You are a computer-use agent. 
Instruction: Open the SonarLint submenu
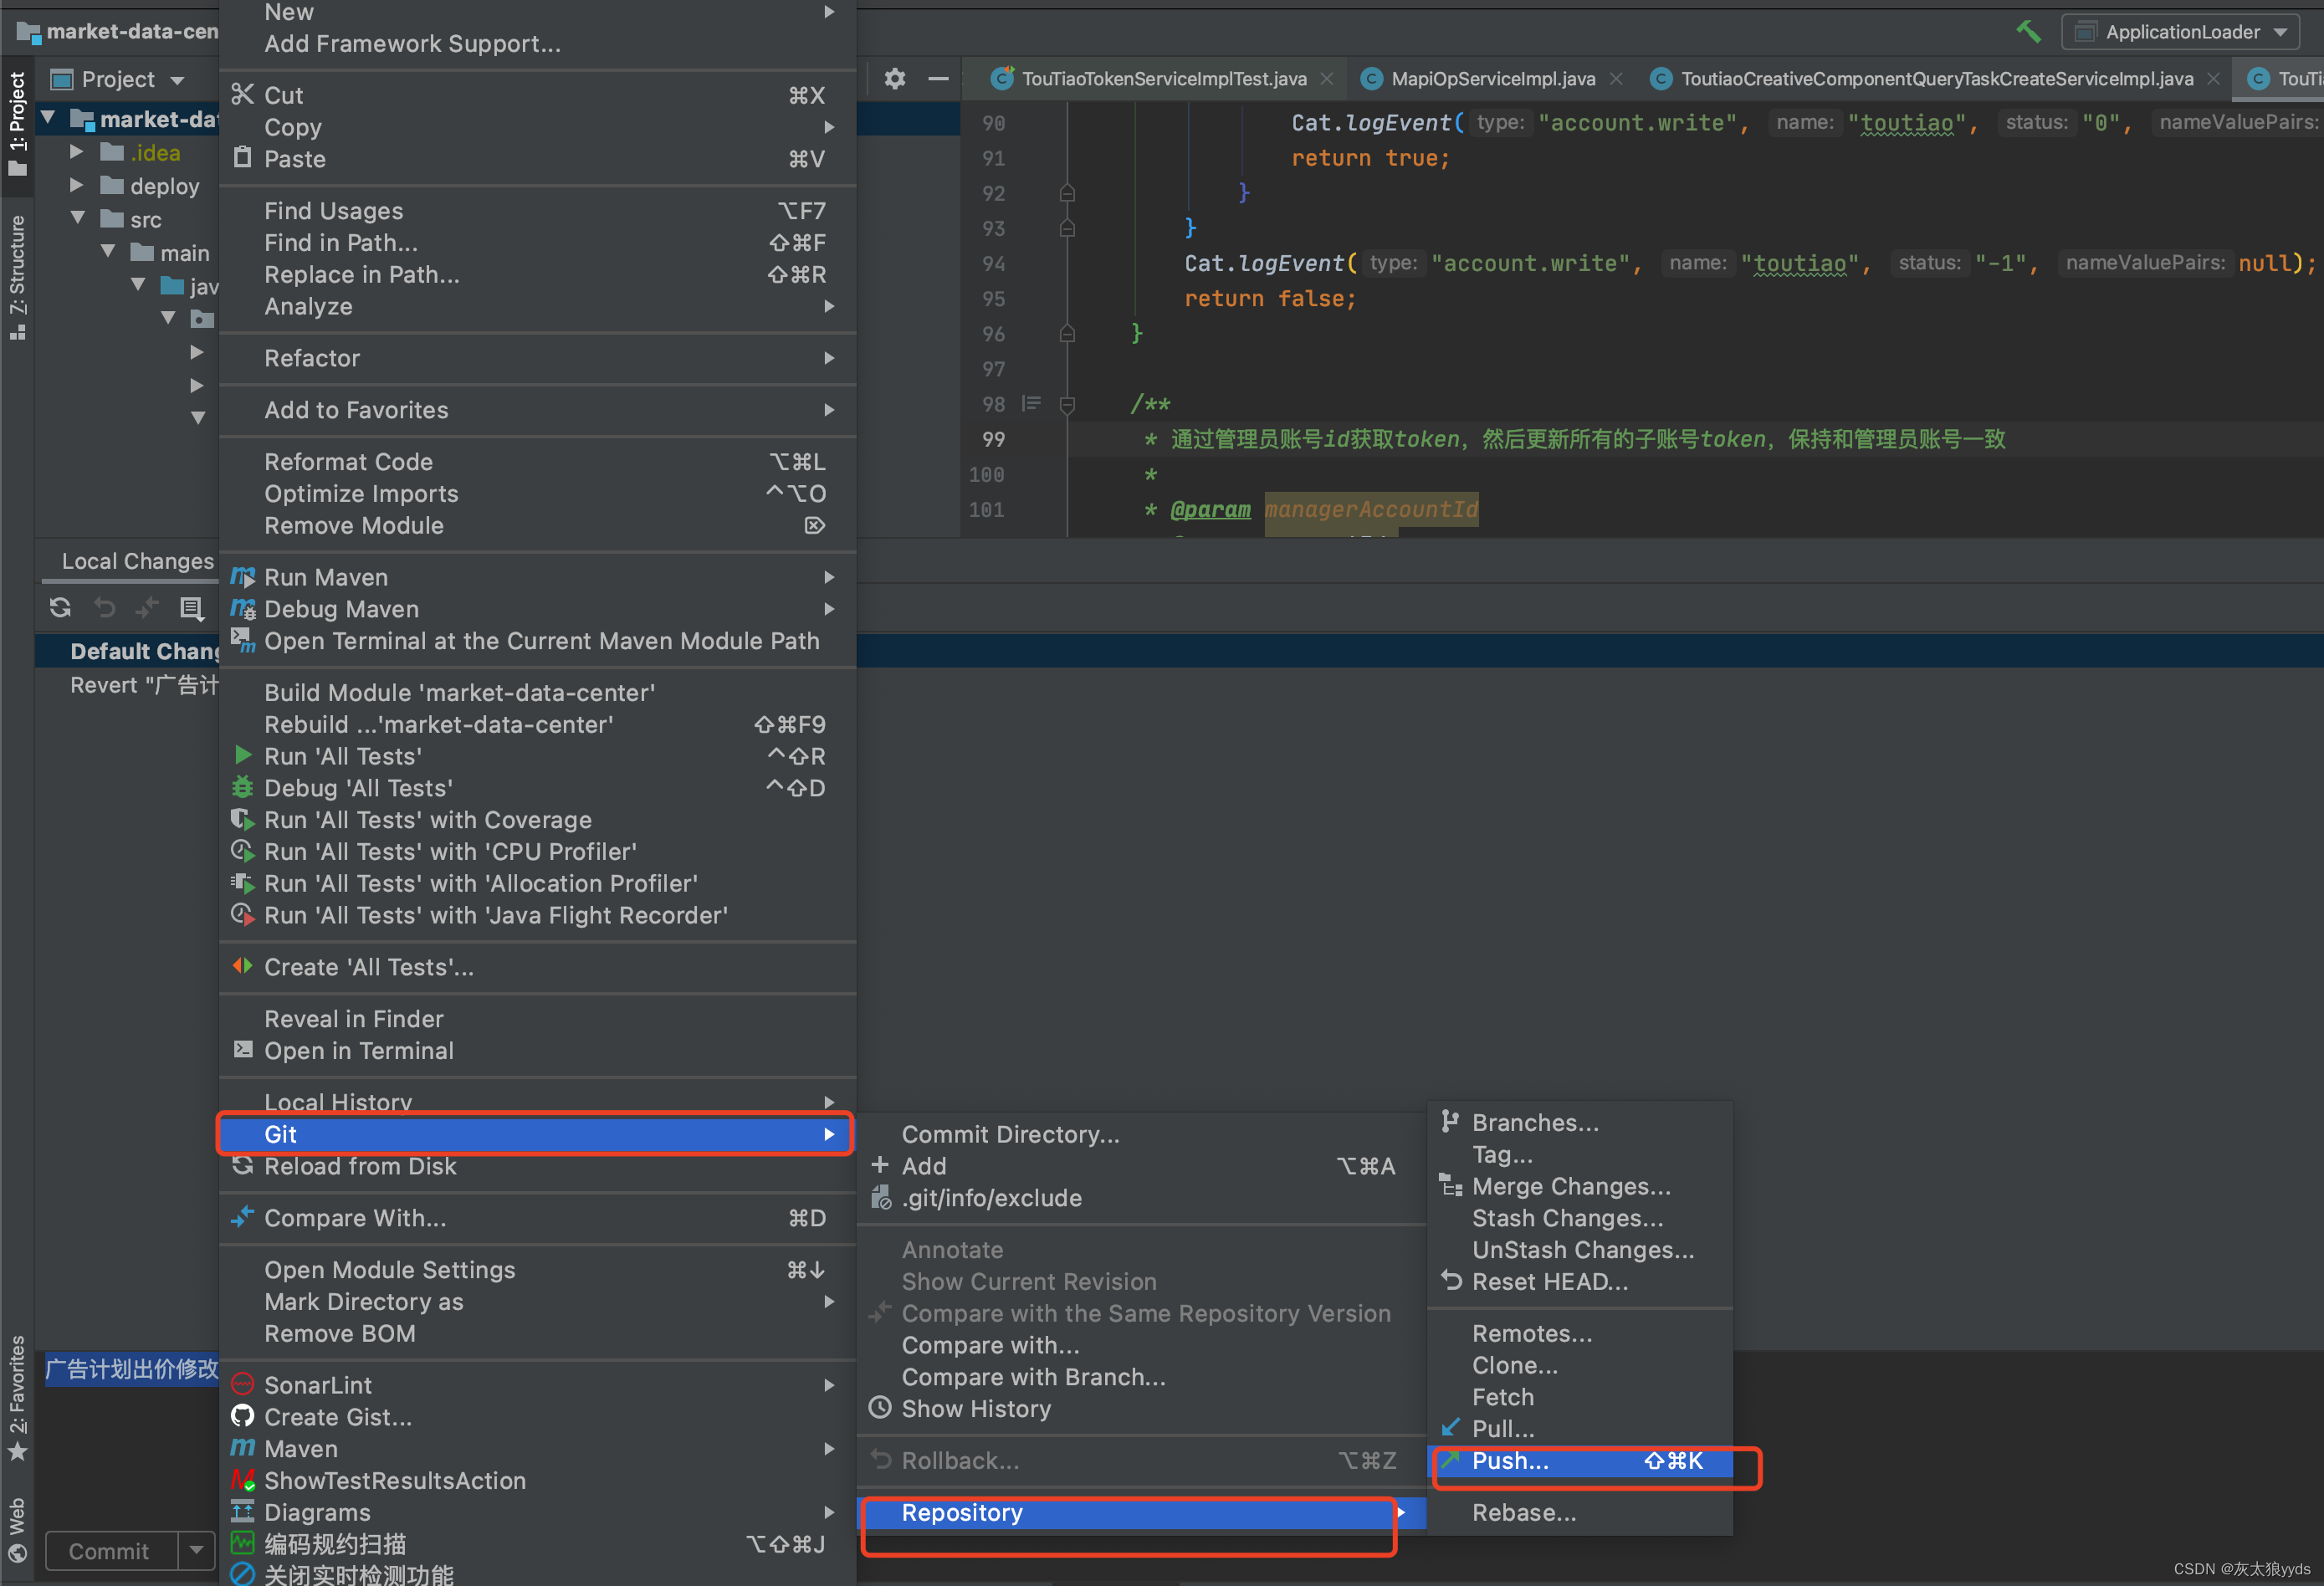(537, 1385)
